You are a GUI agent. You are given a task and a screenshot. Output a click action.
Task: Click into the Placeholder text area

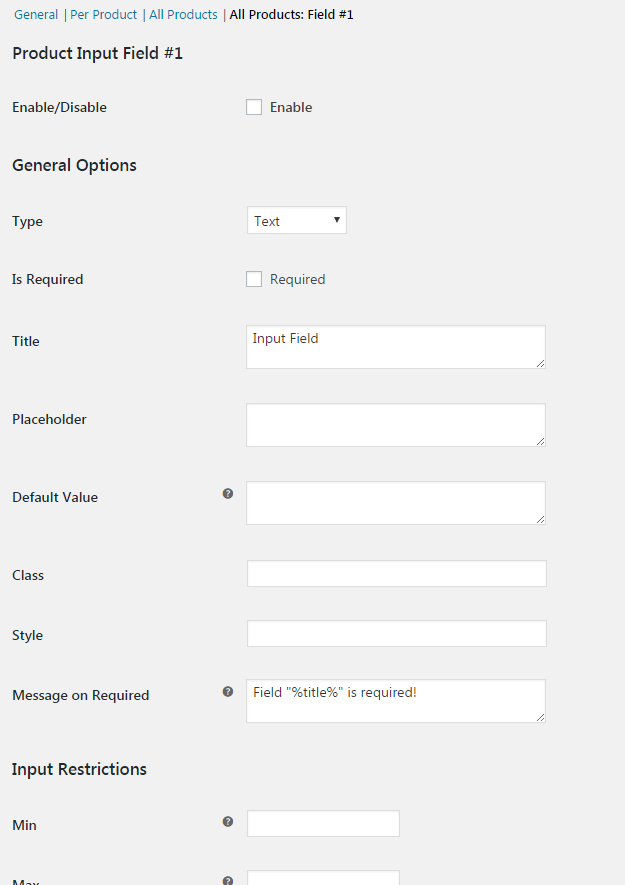(395, 425)
